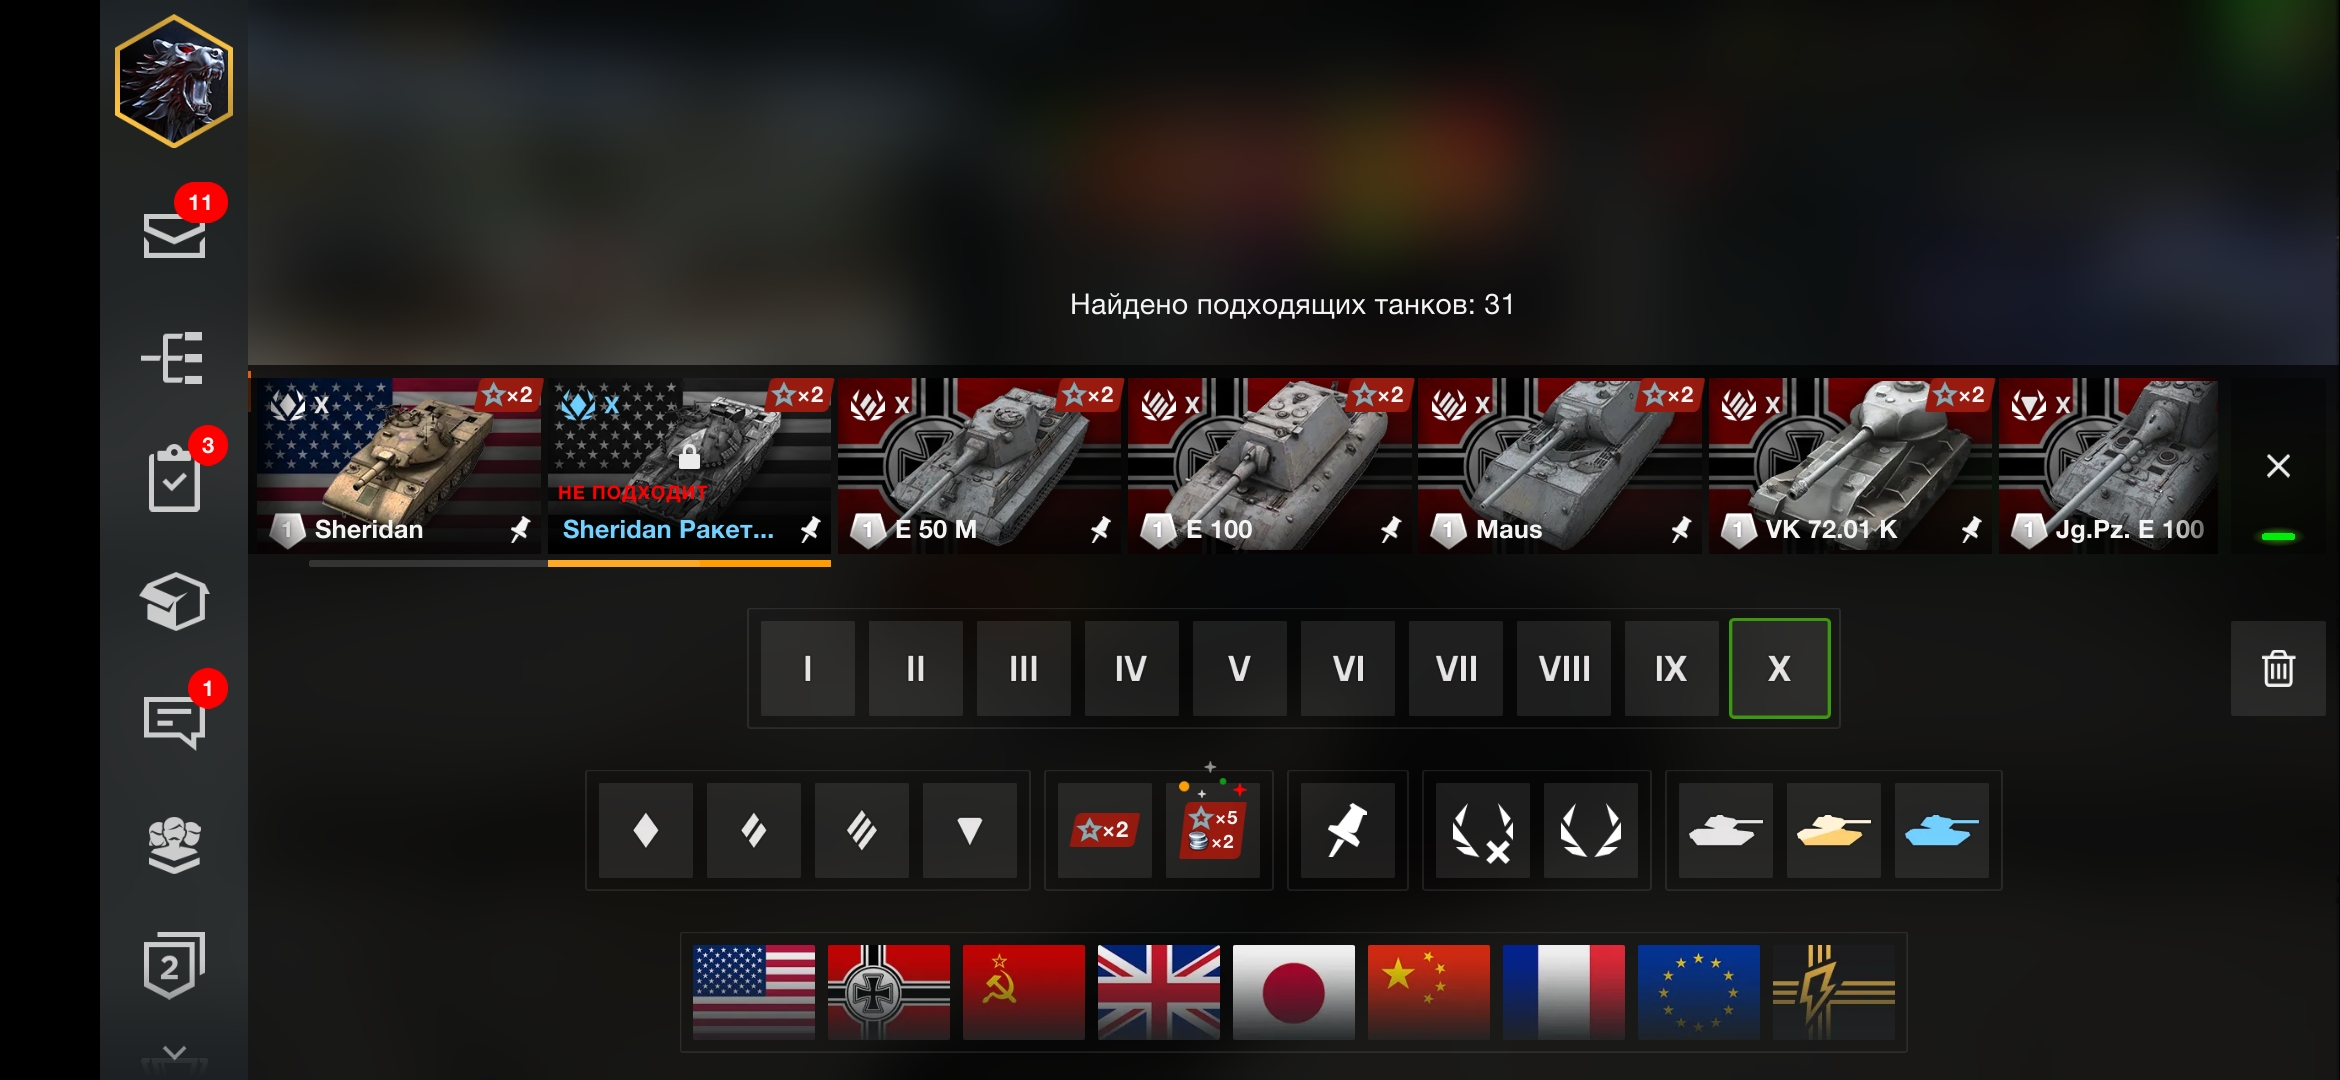The height and width of the screenshot is (1080, 2340).
Task: Filter by Germany nation flag
Action: point(888,992)
